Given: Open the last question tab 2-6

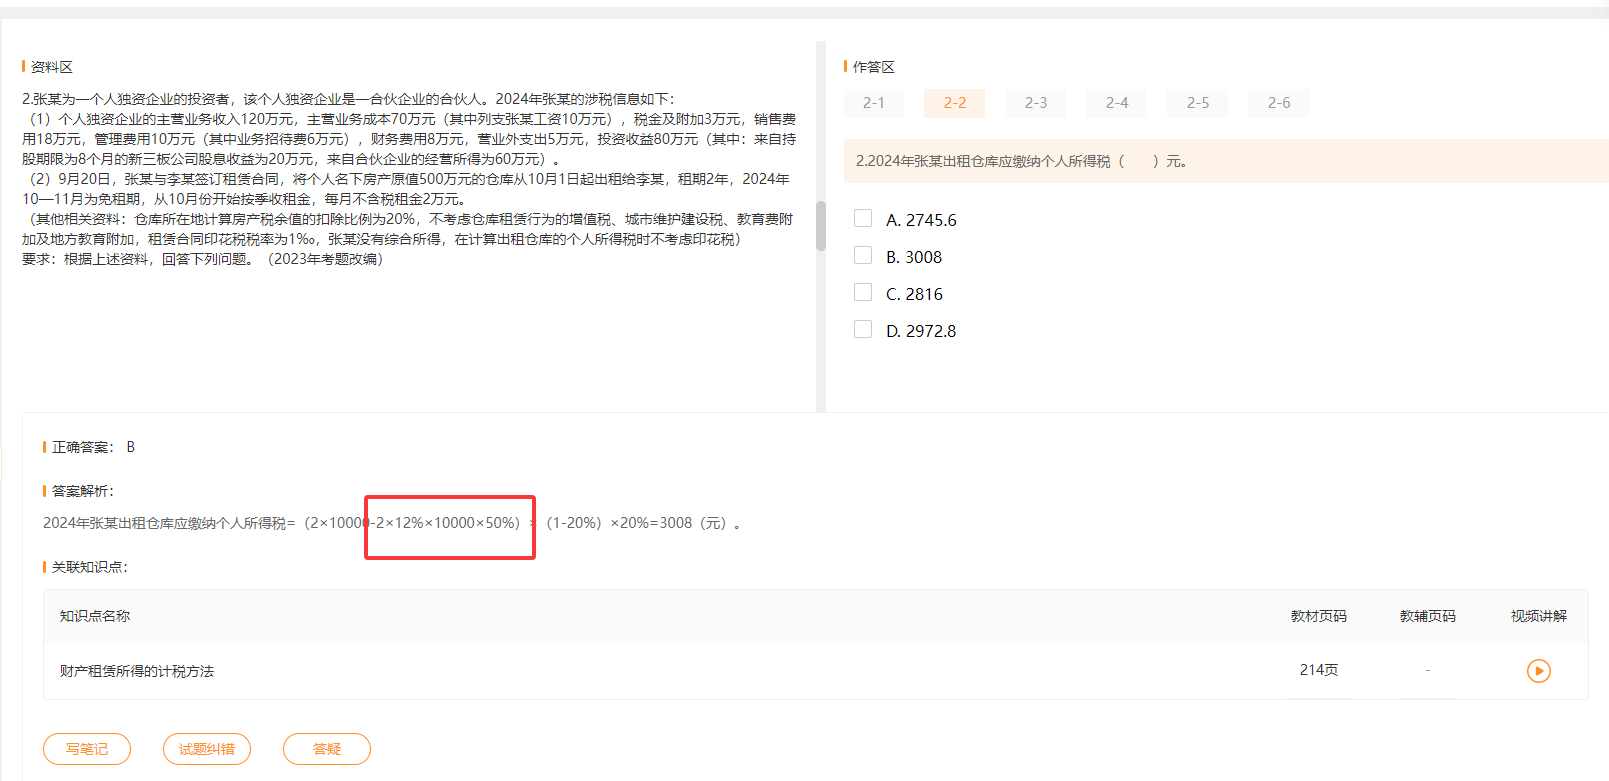Looking at the screenshot, I should click(1278, 103).
